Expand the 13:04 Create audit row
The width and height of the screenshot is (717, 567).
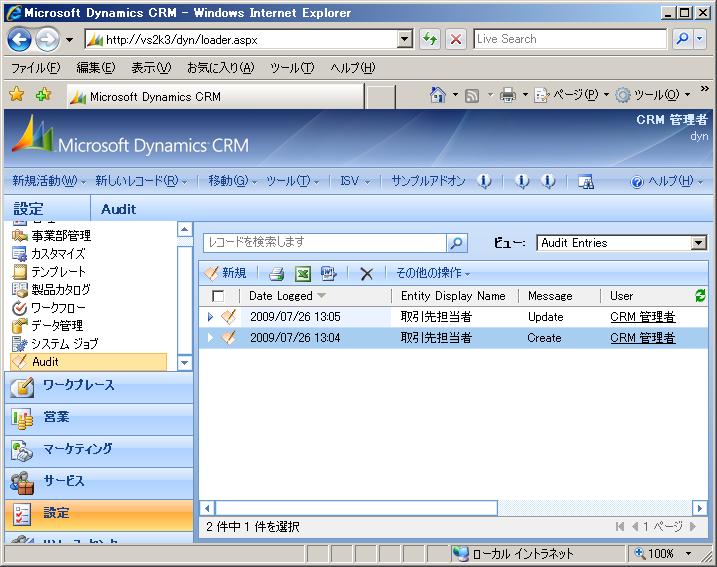pyautogui.click(x=210, y=337)
